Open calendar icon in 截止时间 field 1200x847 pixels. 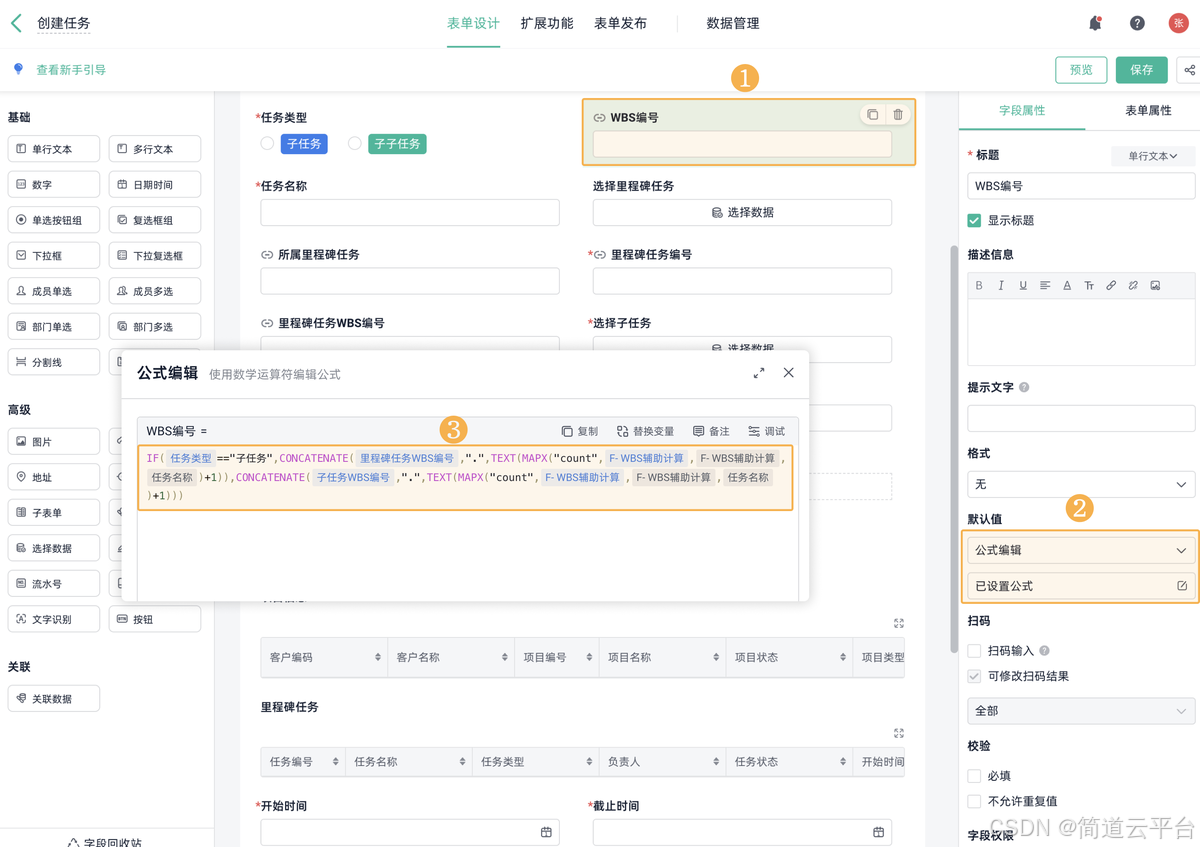(x=878, y=832)
